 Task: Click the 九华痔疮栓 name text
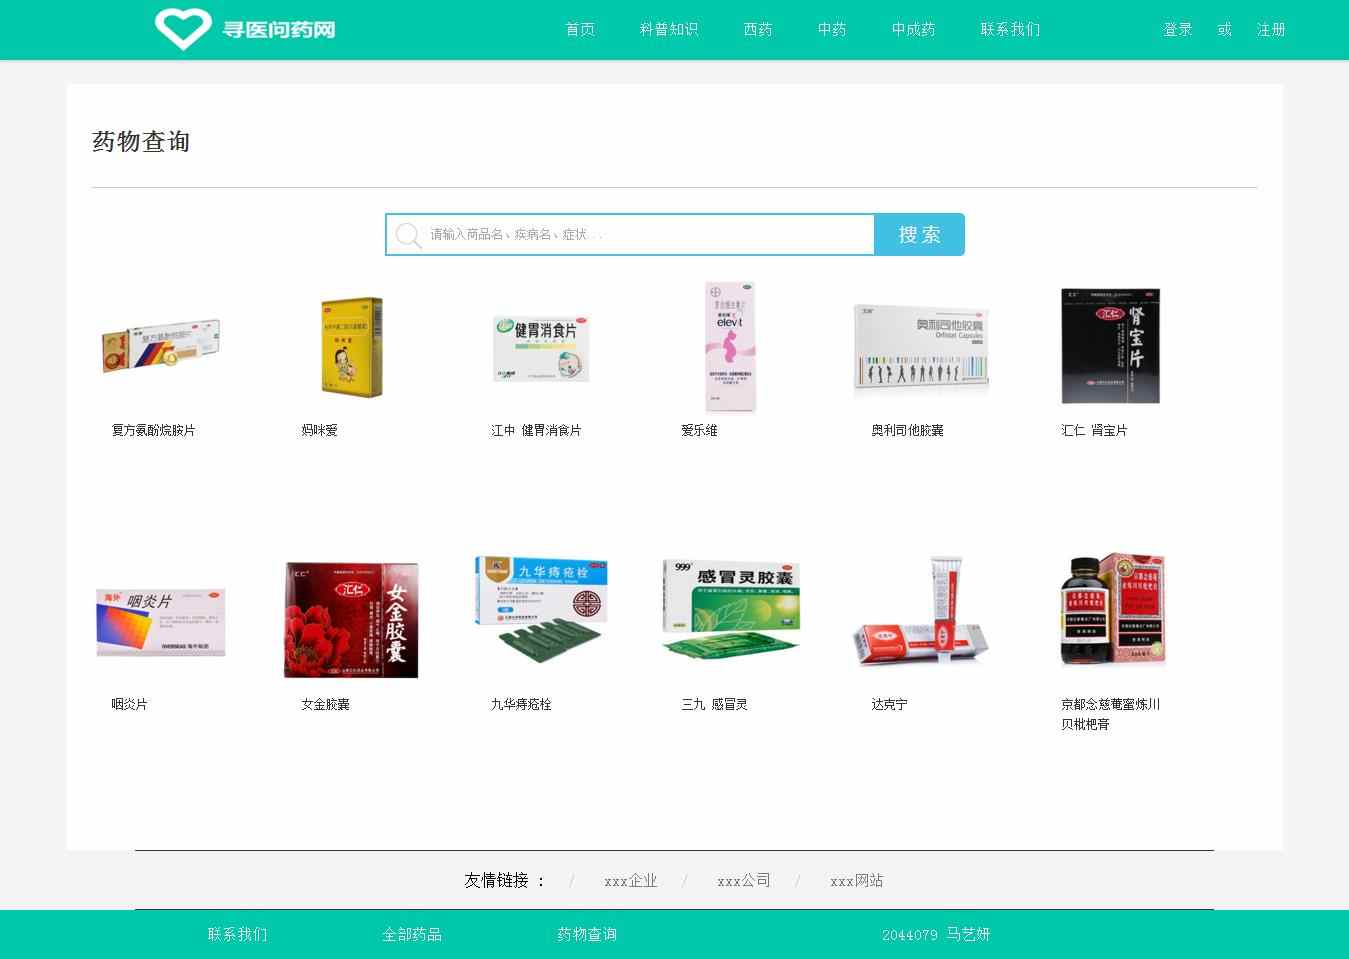(521, 704)
